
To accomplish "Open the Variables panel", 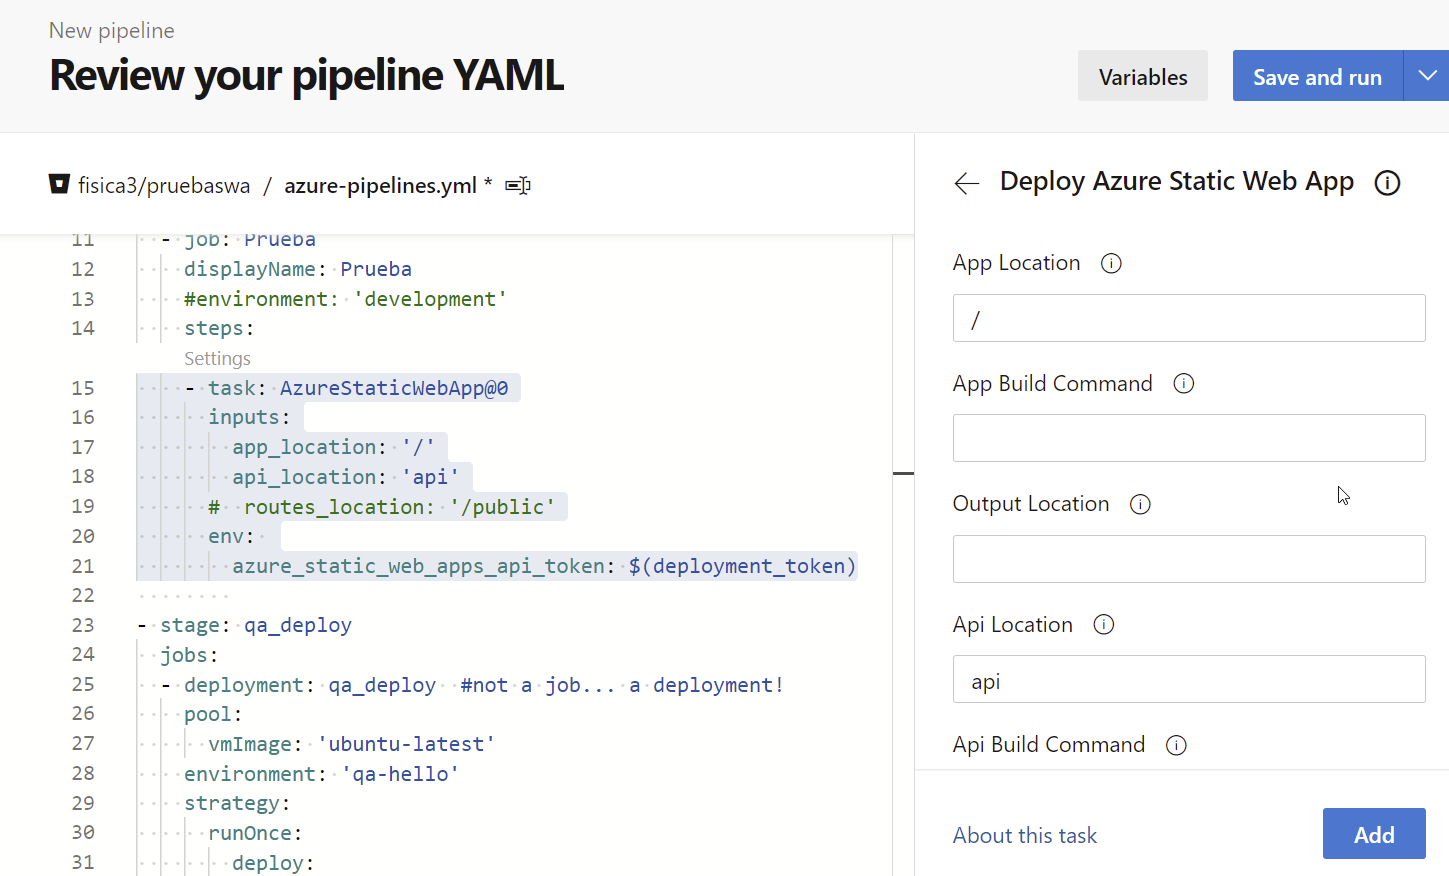I will click(x=1143, y=76).
